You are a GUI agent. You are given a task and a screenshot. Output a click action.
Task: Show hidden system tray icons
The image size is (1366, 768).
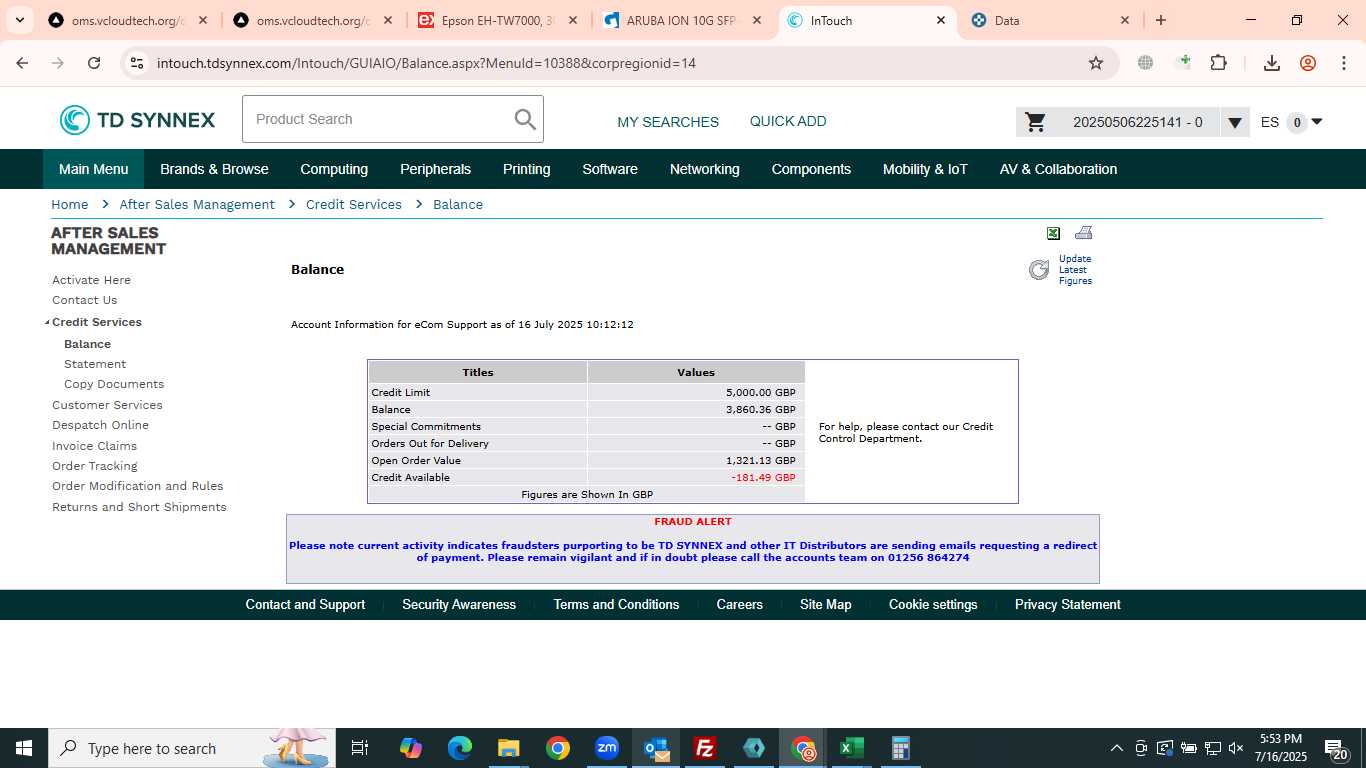pyautogui.click(x=1117, y=748)
